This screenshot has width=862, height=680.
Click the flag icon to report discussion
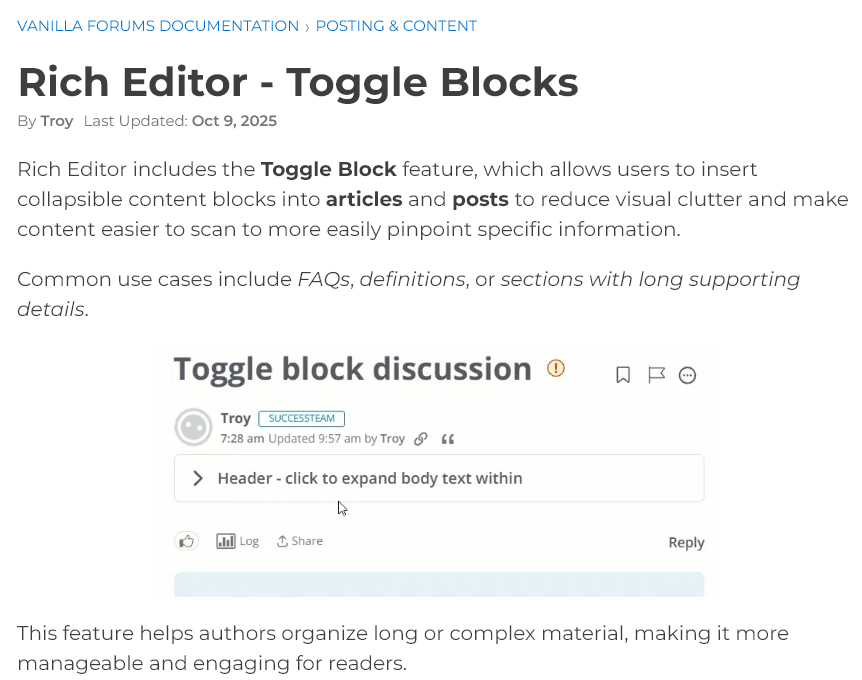pos(656,375)
